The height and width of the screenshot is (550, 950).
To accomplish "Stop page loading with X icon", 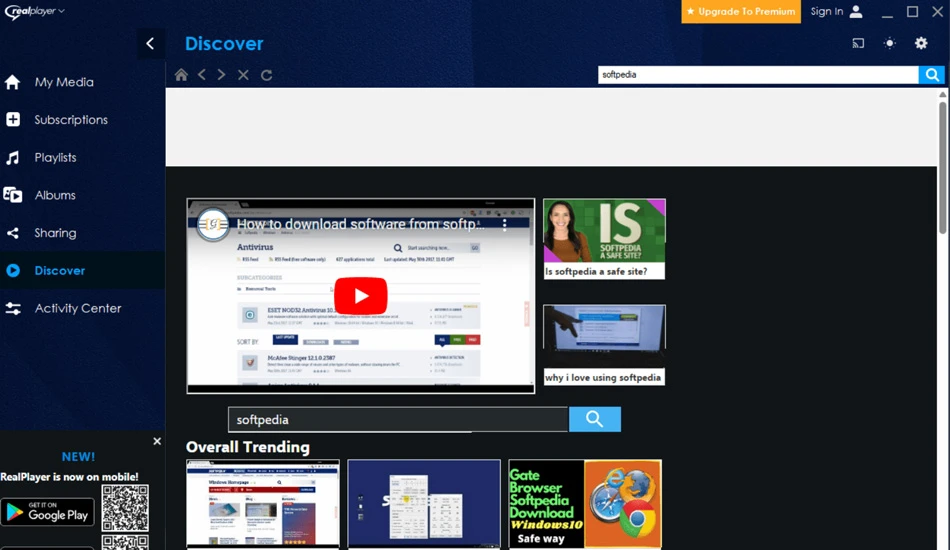I will click(x=243, y=75).
